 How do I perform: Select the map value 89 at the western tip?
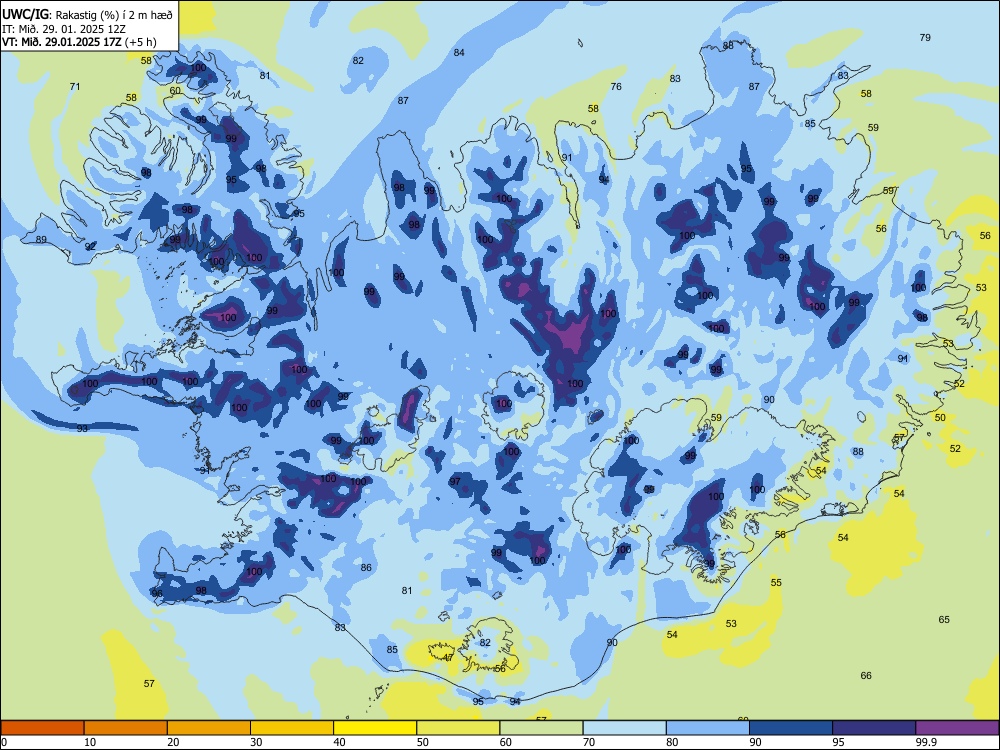[x=41, y=239]
